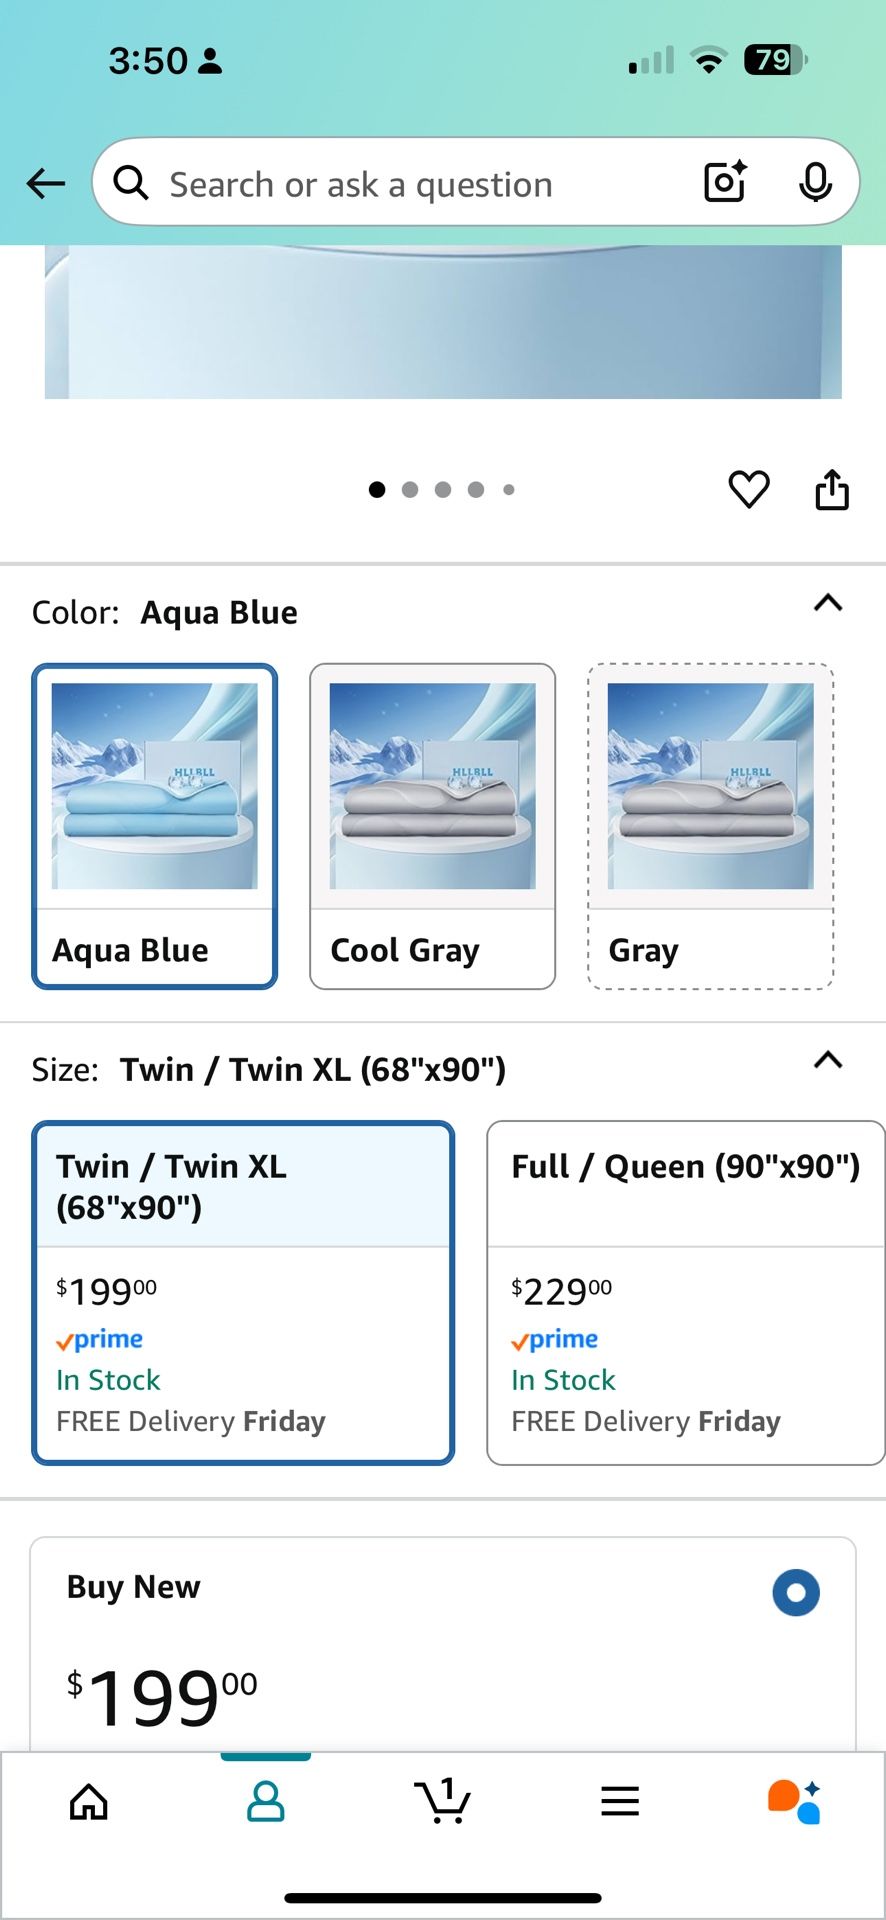Open the shopping cart icon
The image size is (886, 1920).
pos(443,1801)
